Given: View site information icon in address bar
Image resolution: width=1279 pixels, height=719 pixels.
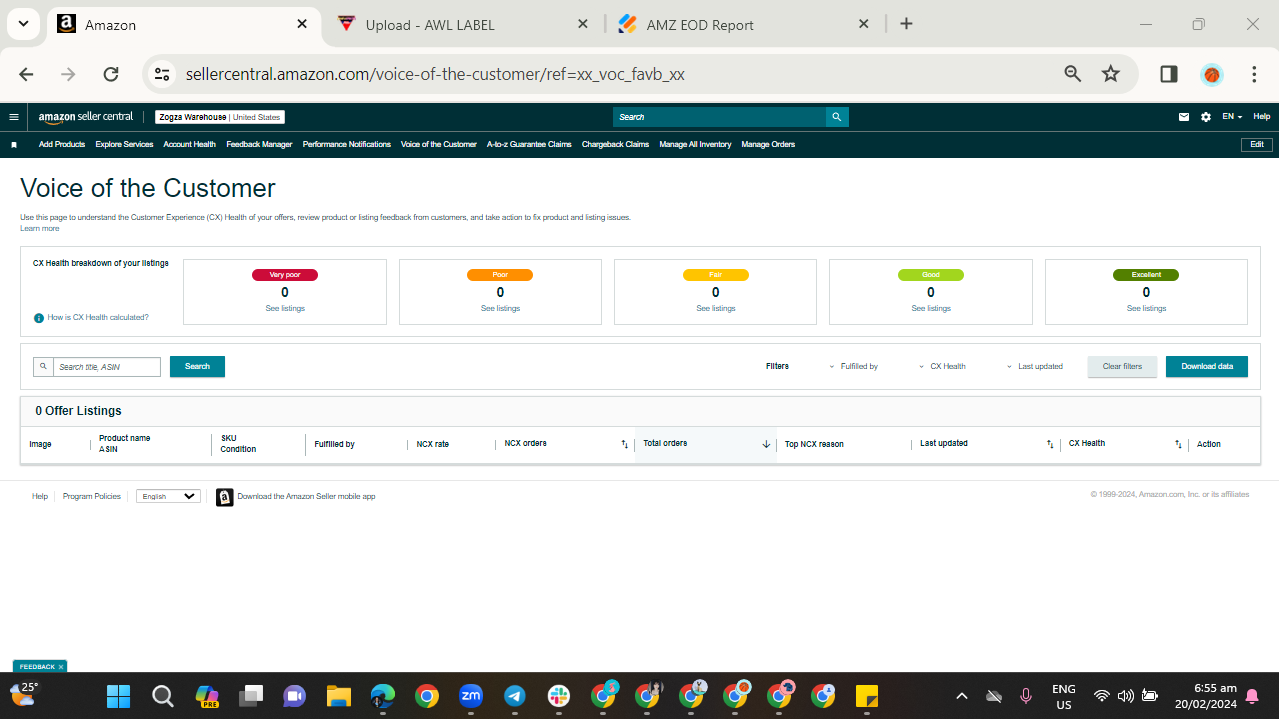Looking at the screenshot, I should pyautogui.click(x=163, y=74).
